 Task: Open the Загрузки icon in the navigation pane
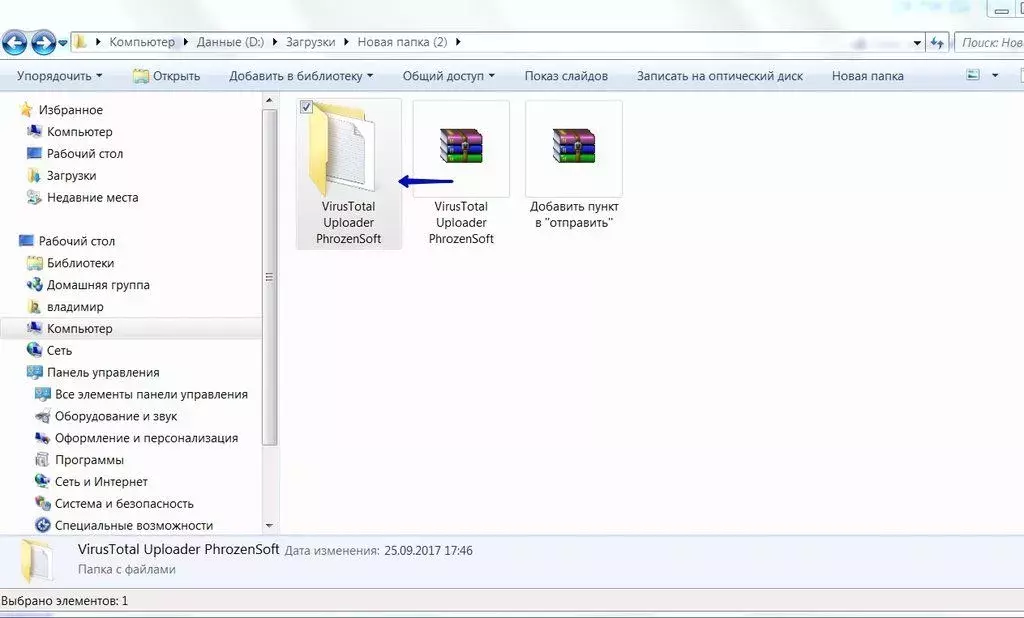35,175
